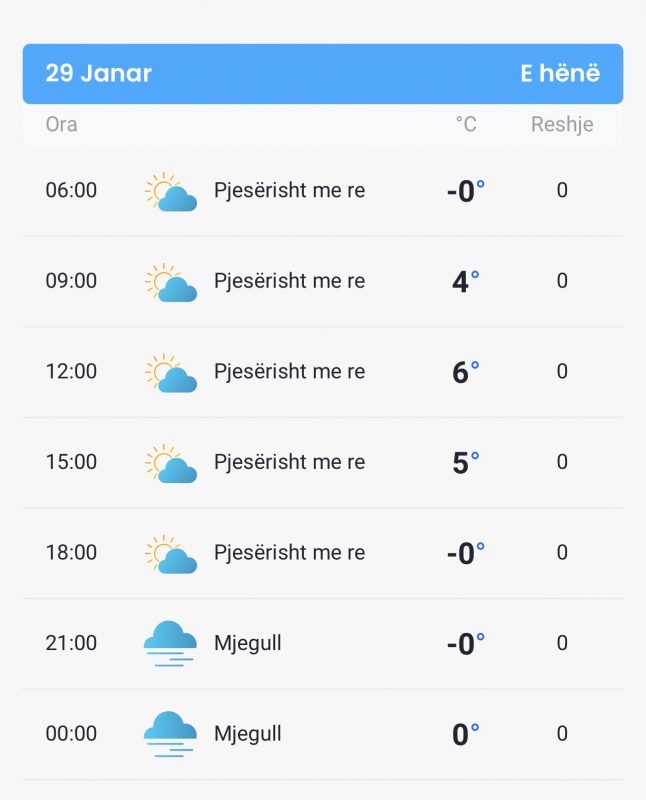Click the precipitation value at 12:00
Viewport: 646px width, 800px height.
(x=562, y=371)
